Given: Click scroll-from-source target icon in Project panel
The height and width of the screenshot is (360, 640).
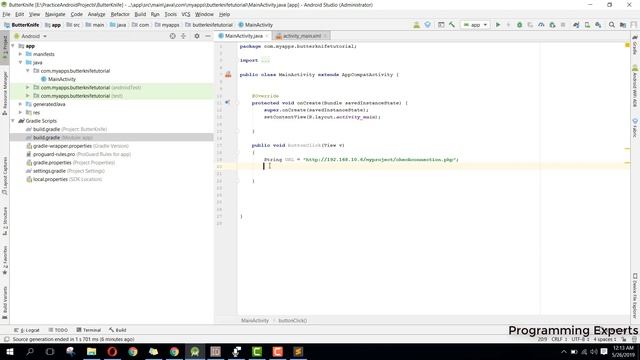Looking at the screenshot, I should (x=172, y=36).
